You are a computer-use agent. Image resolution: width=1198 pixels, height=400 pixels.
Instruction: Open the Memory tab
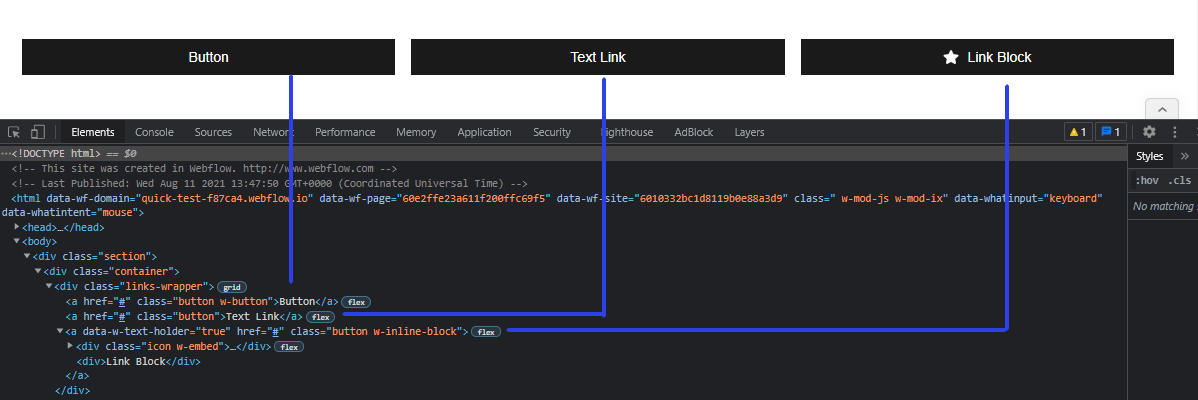(x=416, y=132)
